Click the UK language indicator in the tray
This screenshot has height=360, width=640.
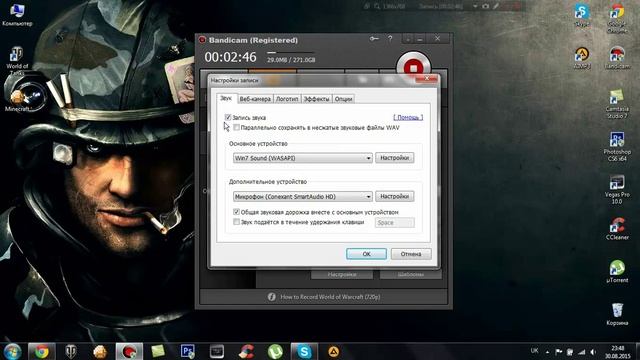click(534, 351)
